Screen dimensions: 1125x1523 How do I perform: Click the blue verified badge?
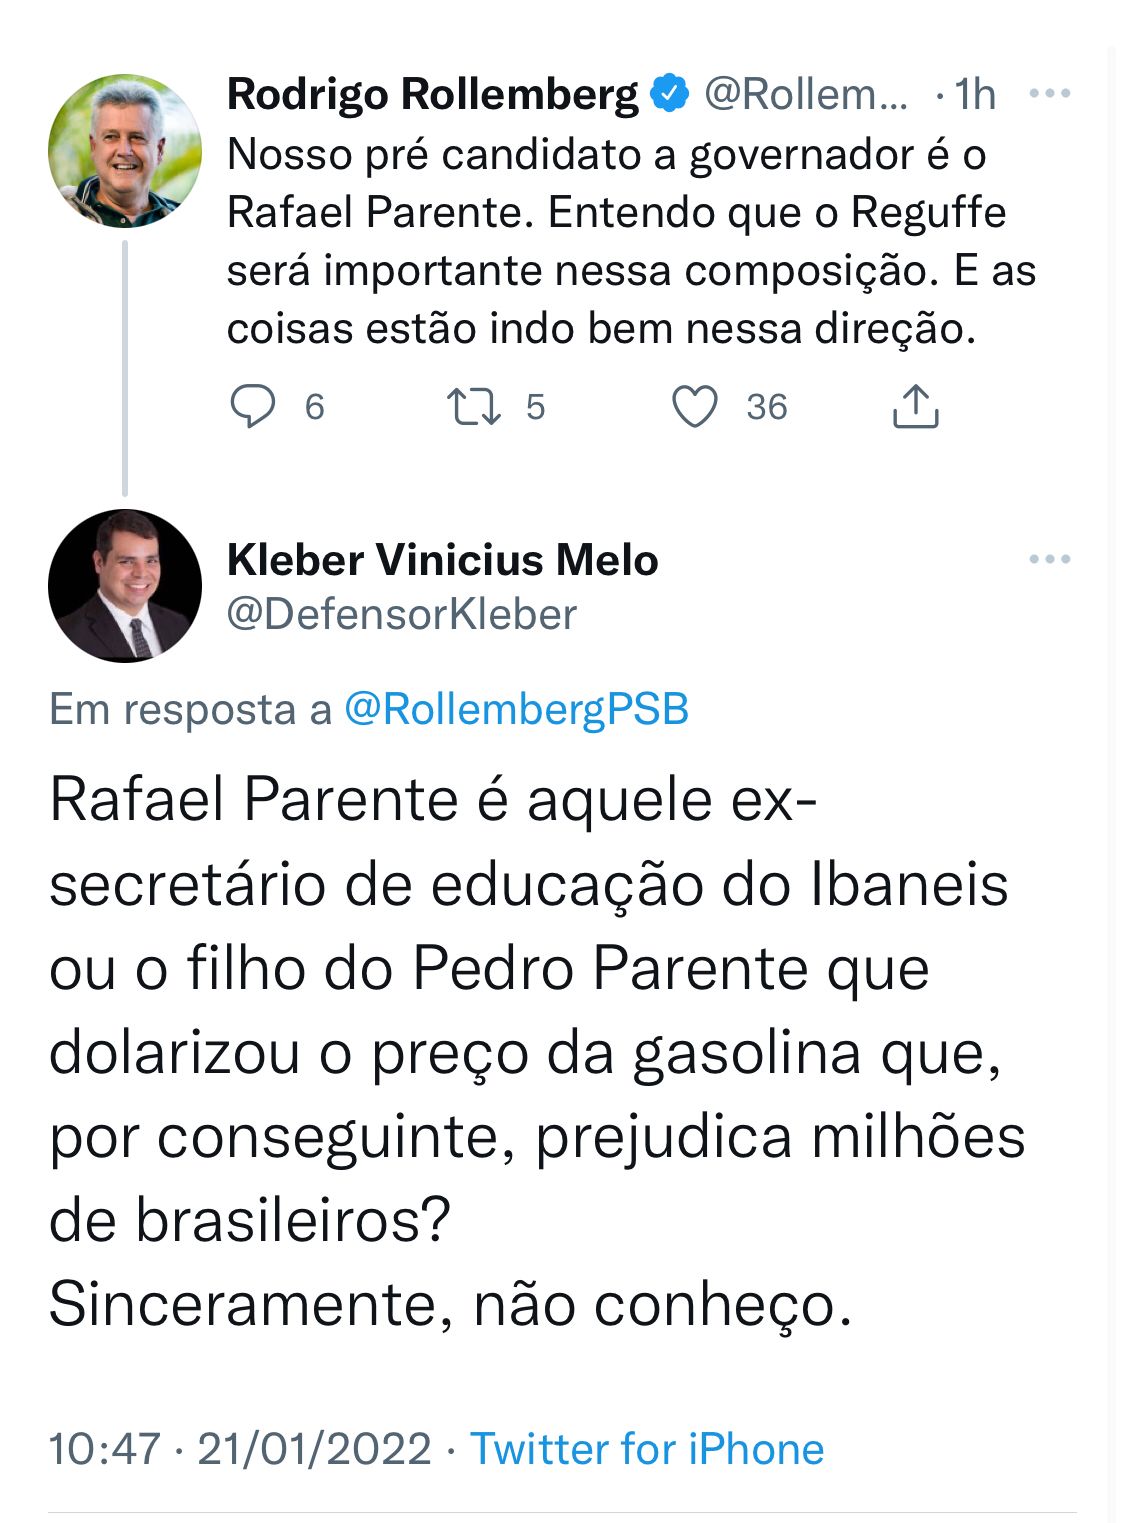coord(670,94)
